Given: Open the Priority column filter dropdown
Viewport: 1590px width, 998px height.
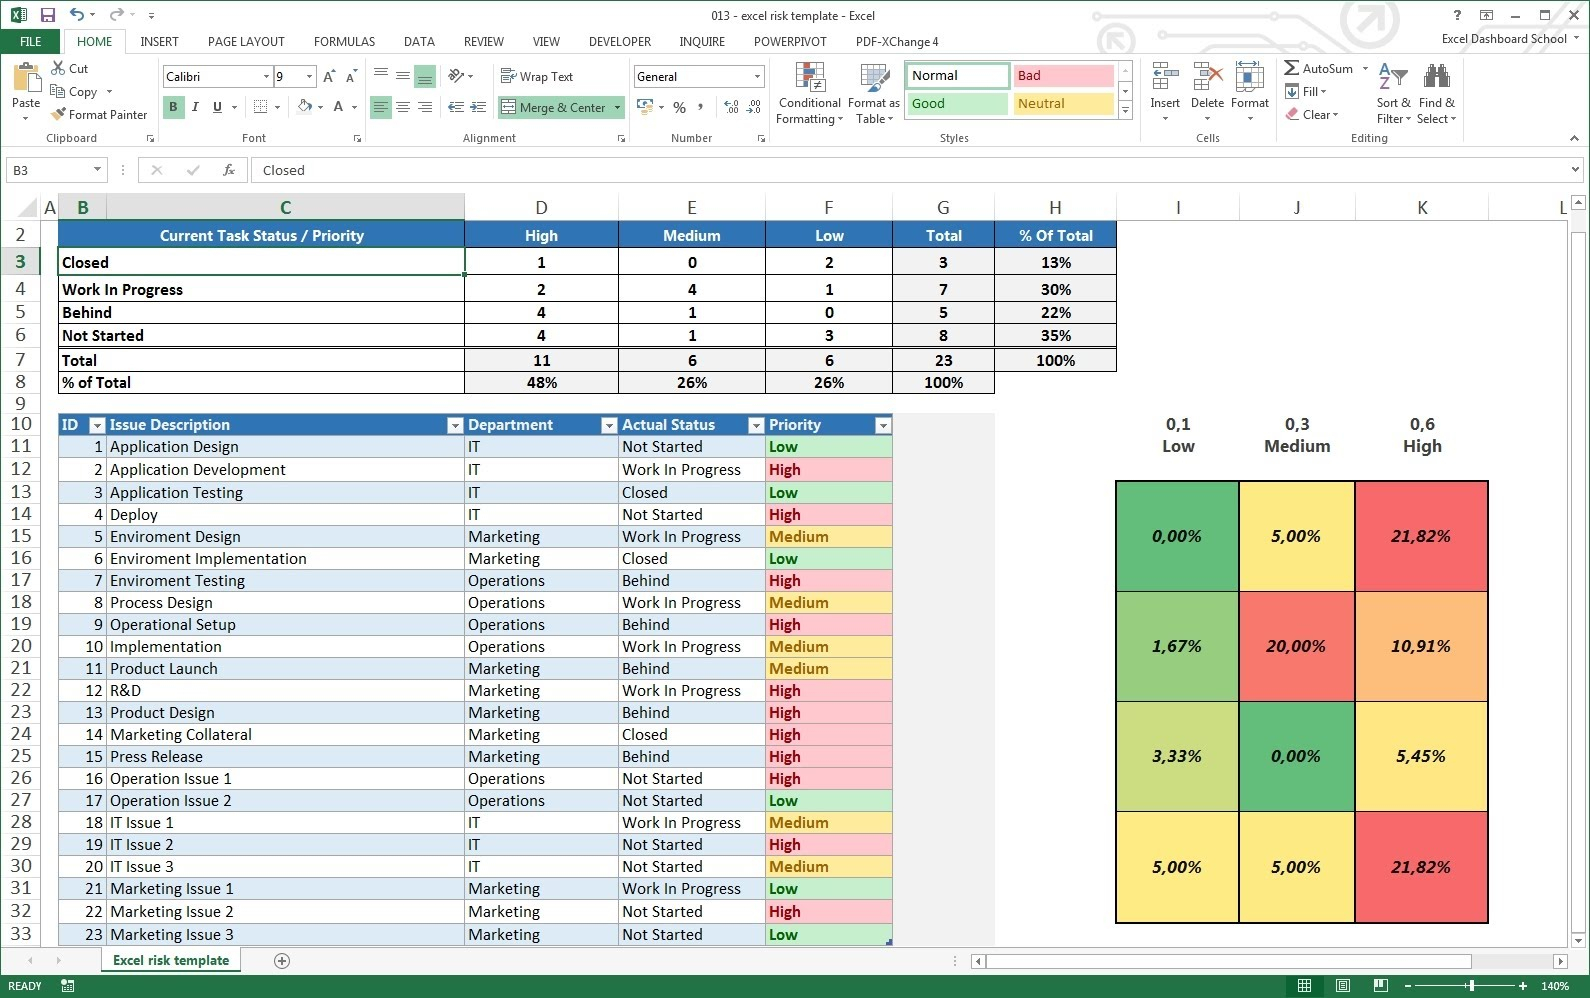Looking at the screenshot, I should [882, 426].
